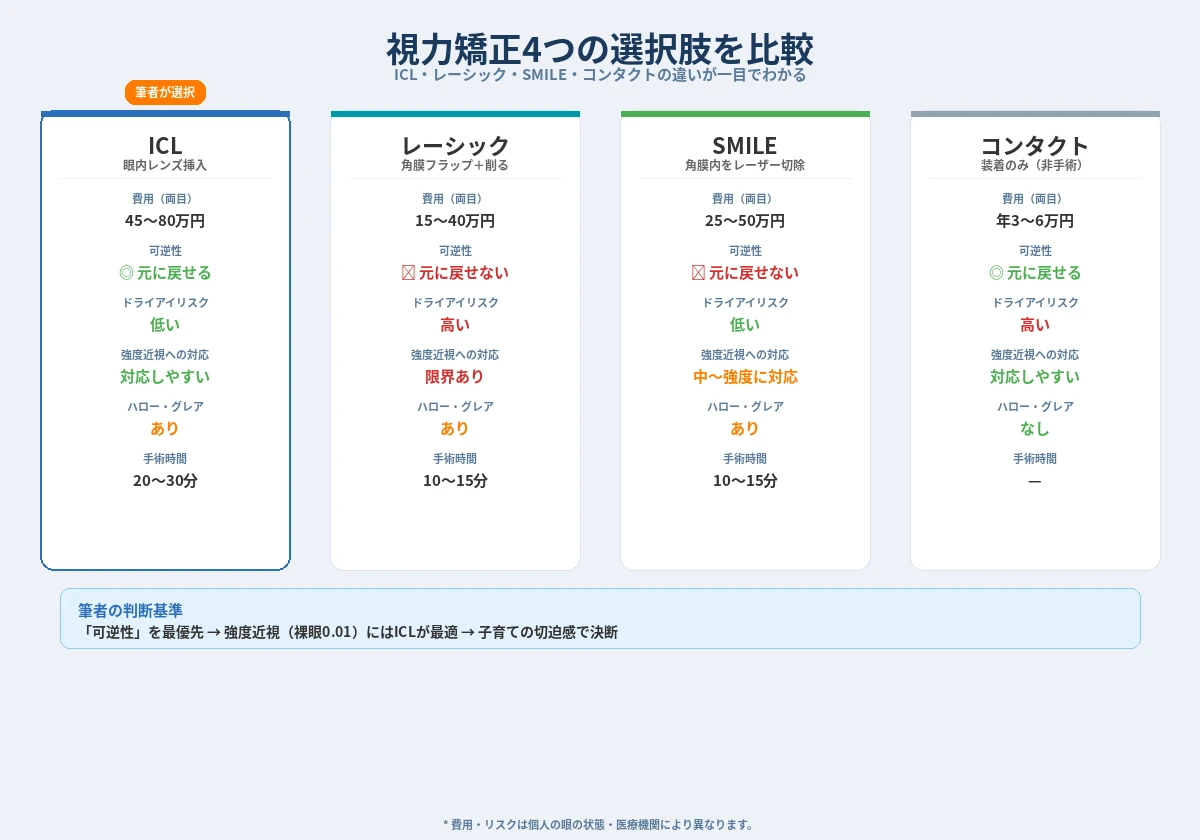
Task: Click SMILE cost value 25〜50万円
Action: pyautogui.click(x=745, y=221)
